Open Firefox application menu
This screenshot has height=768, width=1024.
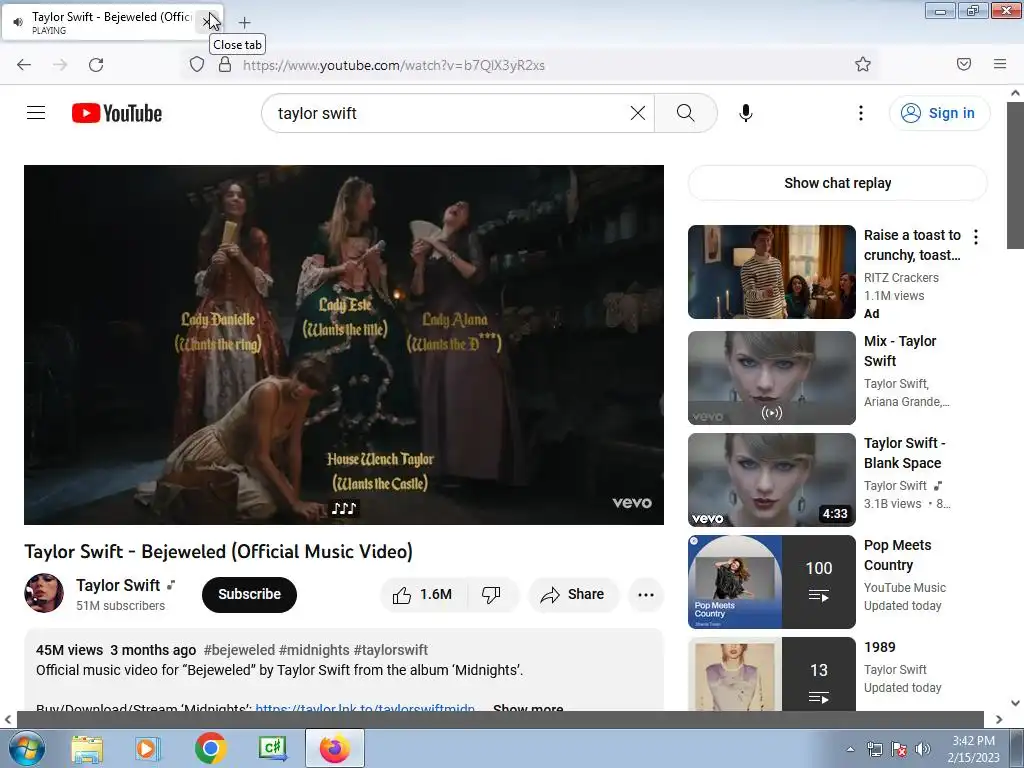(x=1000, y=64)
